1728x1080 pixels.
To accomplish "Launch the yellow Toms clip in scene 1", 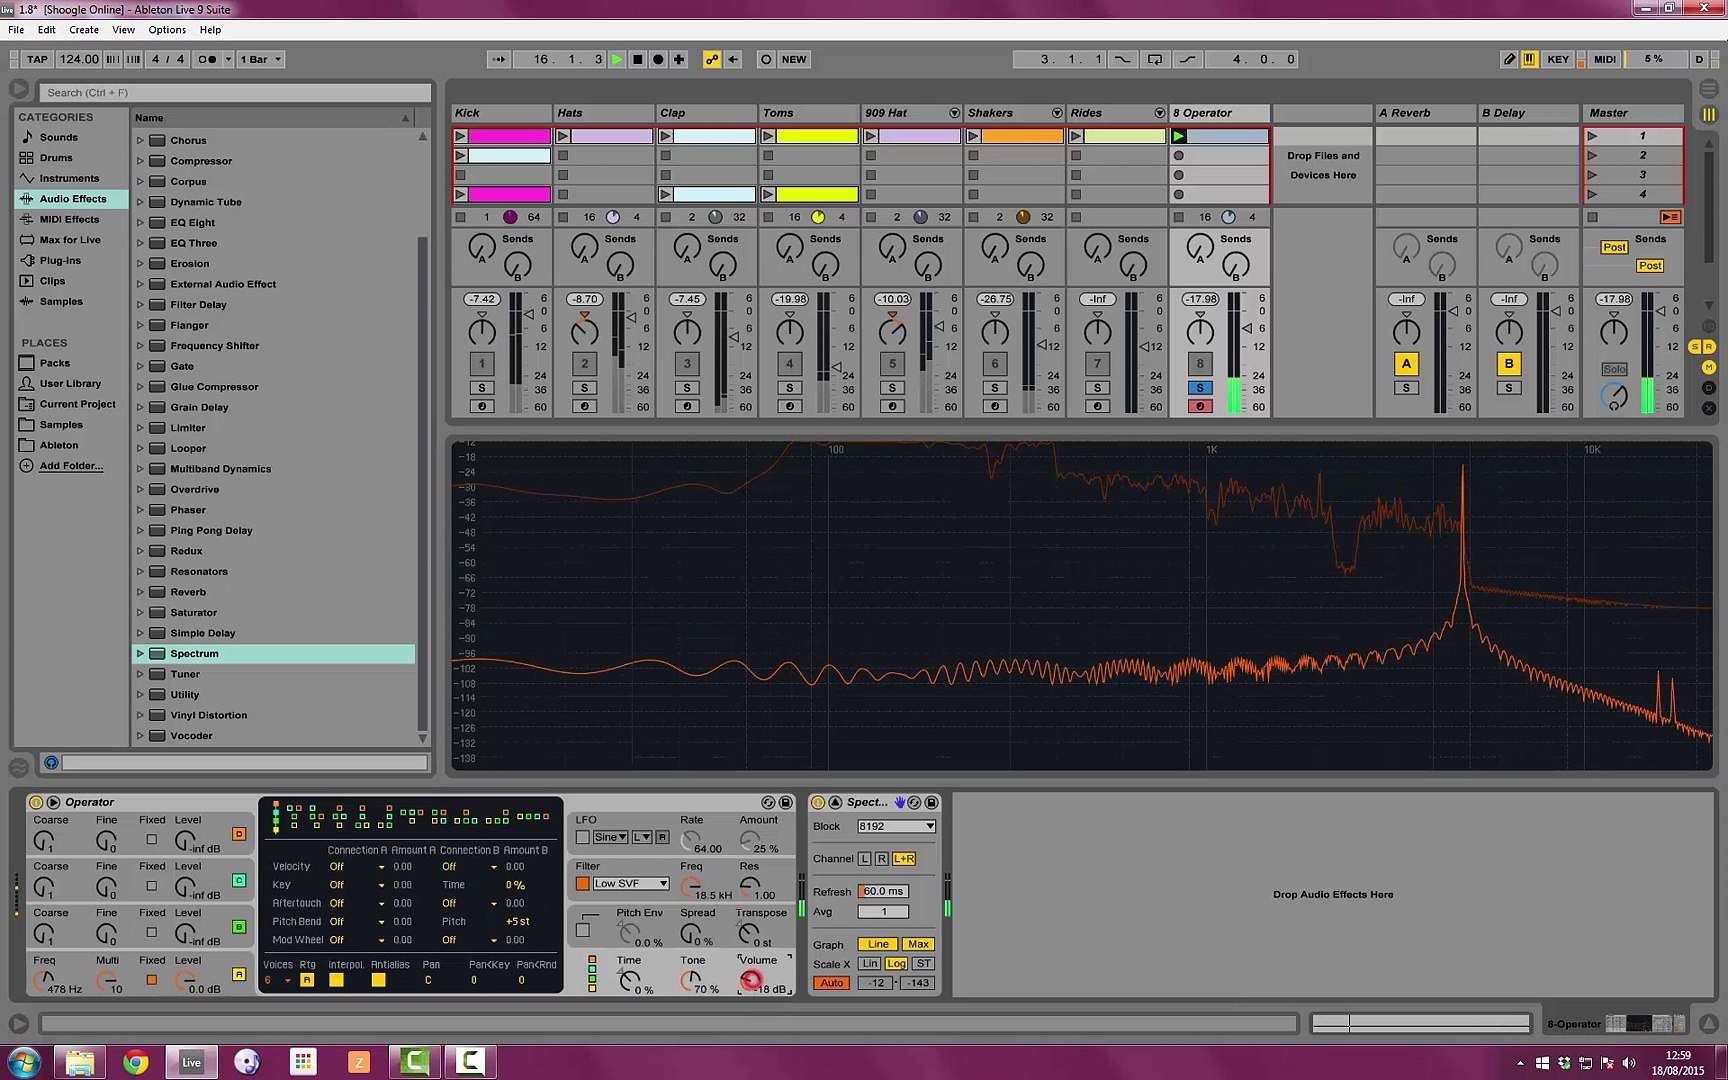I will (x=768, y=136).
